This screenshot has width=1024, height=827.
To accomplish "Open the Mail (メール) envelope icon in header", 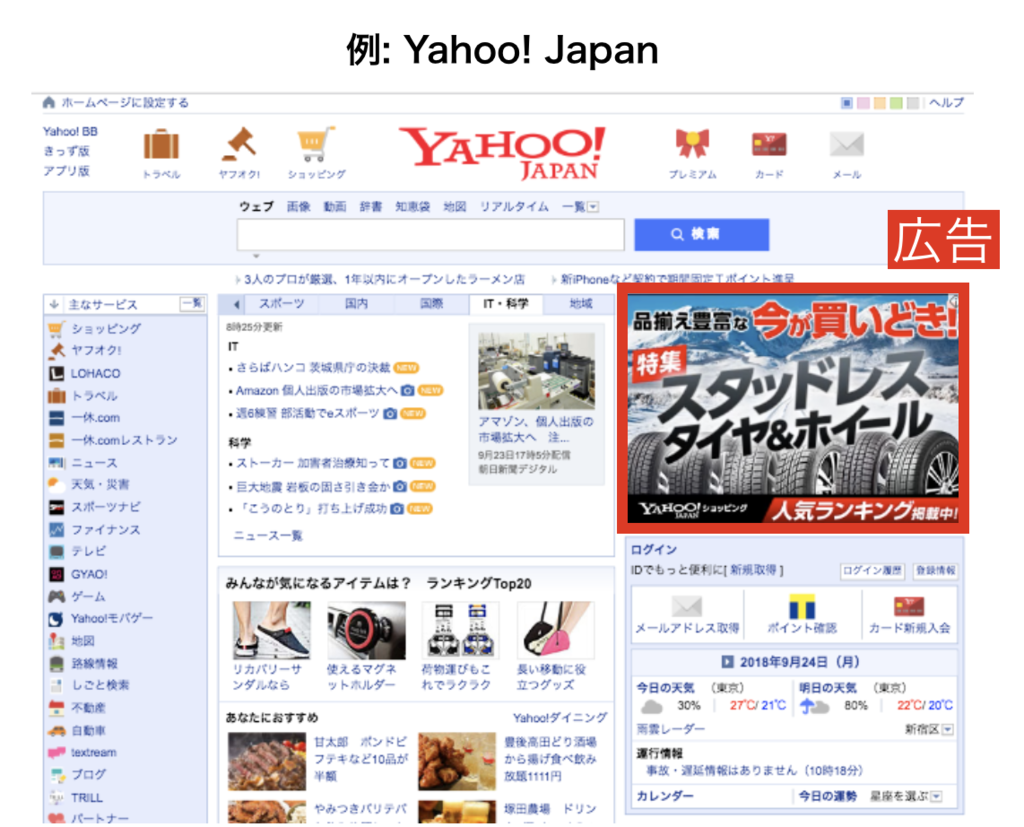I will tap(846, 144).
